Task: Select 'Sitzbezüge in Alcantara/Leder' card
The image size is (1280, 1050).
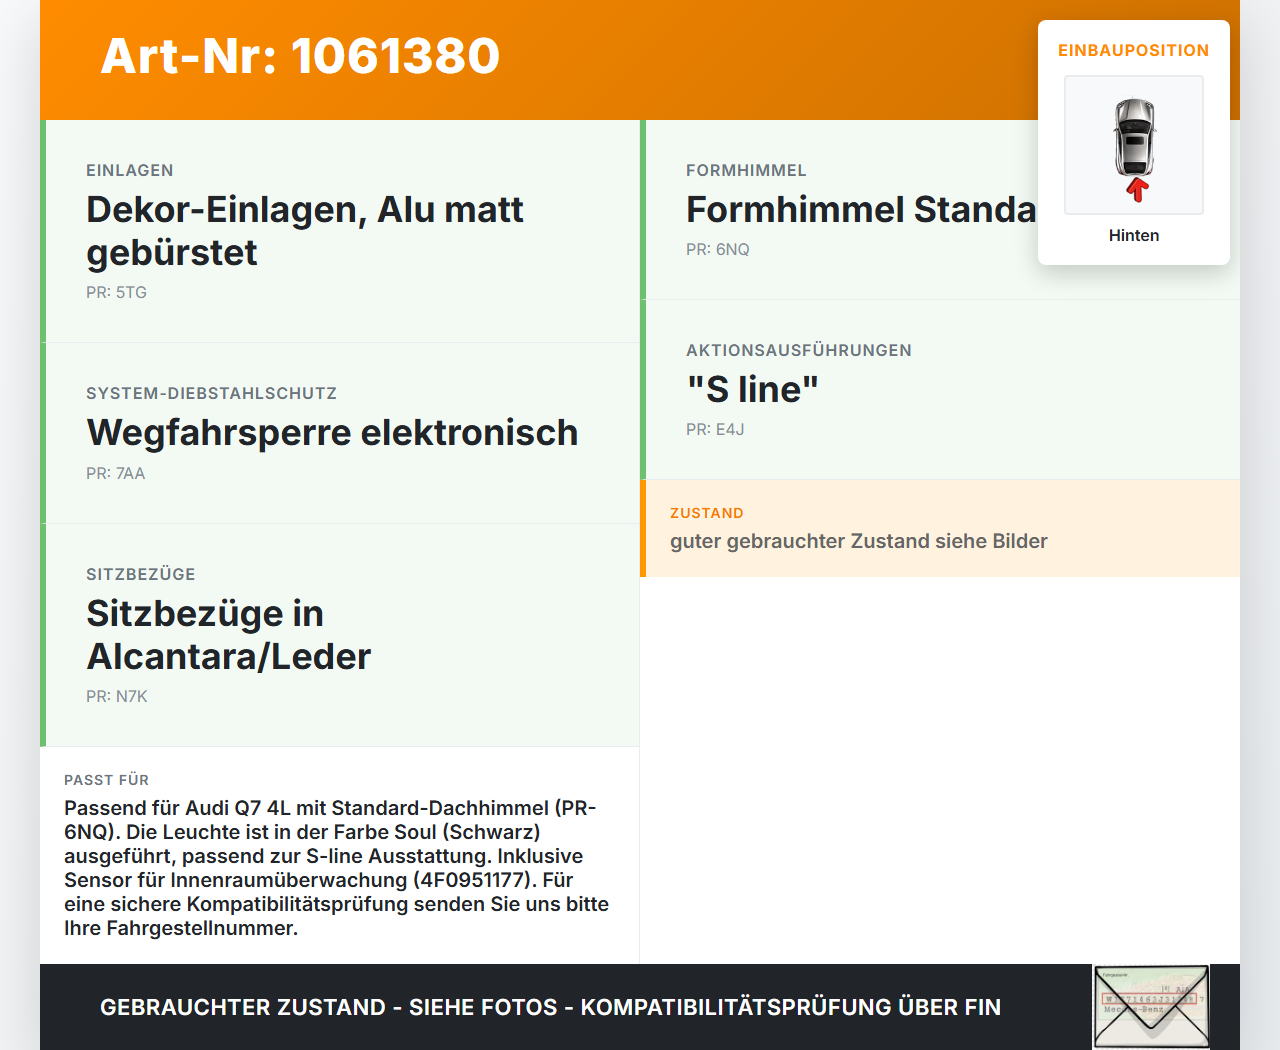Action: point(340,635)
